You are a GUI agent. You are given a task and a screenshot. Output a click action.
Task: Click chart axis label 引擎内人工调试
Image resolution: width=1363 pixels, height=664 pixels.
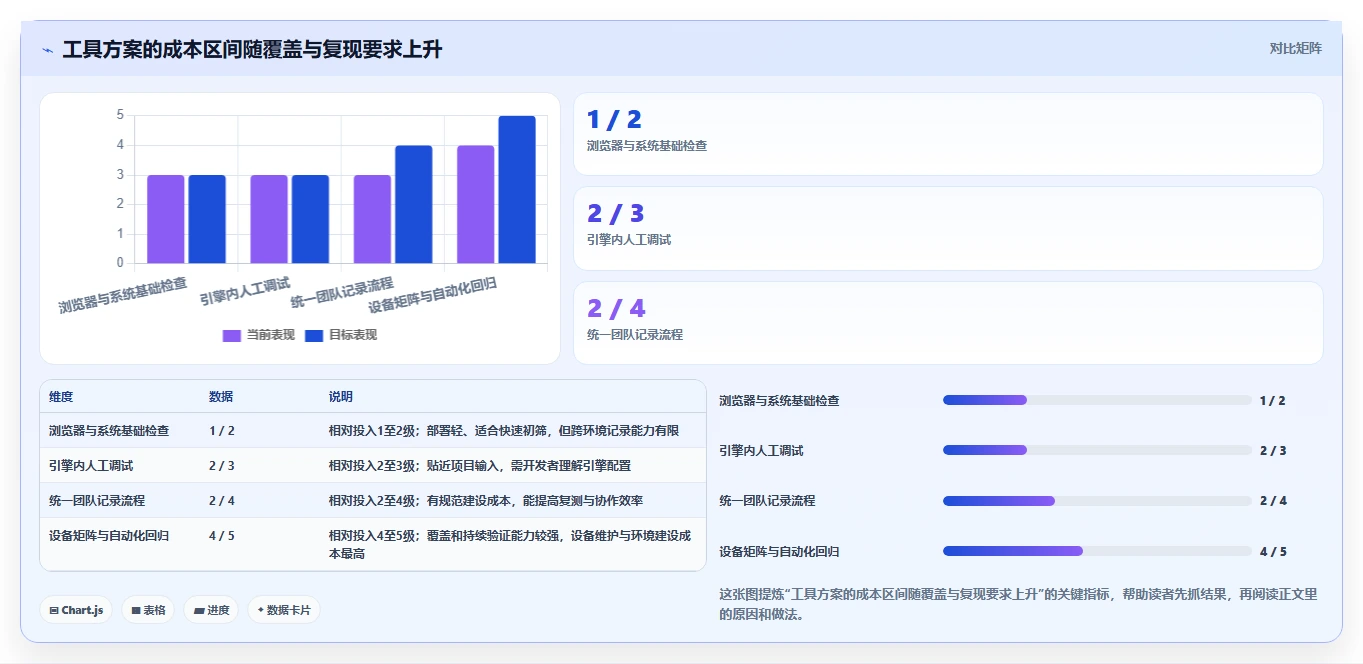point(244,291)
